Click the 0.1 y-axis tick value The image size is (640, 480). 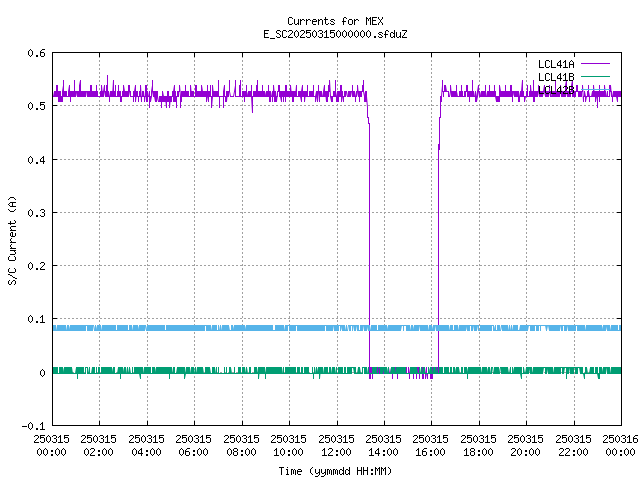(x=36, y=319)
